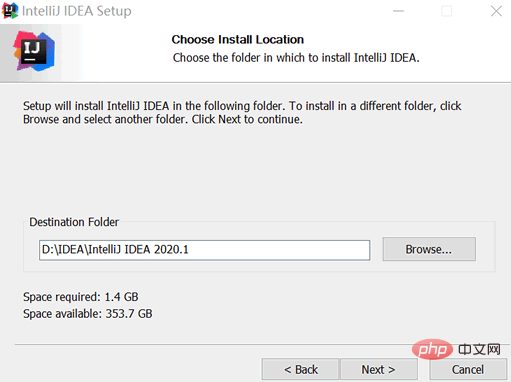Continue installation with Next button
Screen dimensions: 511x382
click(x=379, y=369)
